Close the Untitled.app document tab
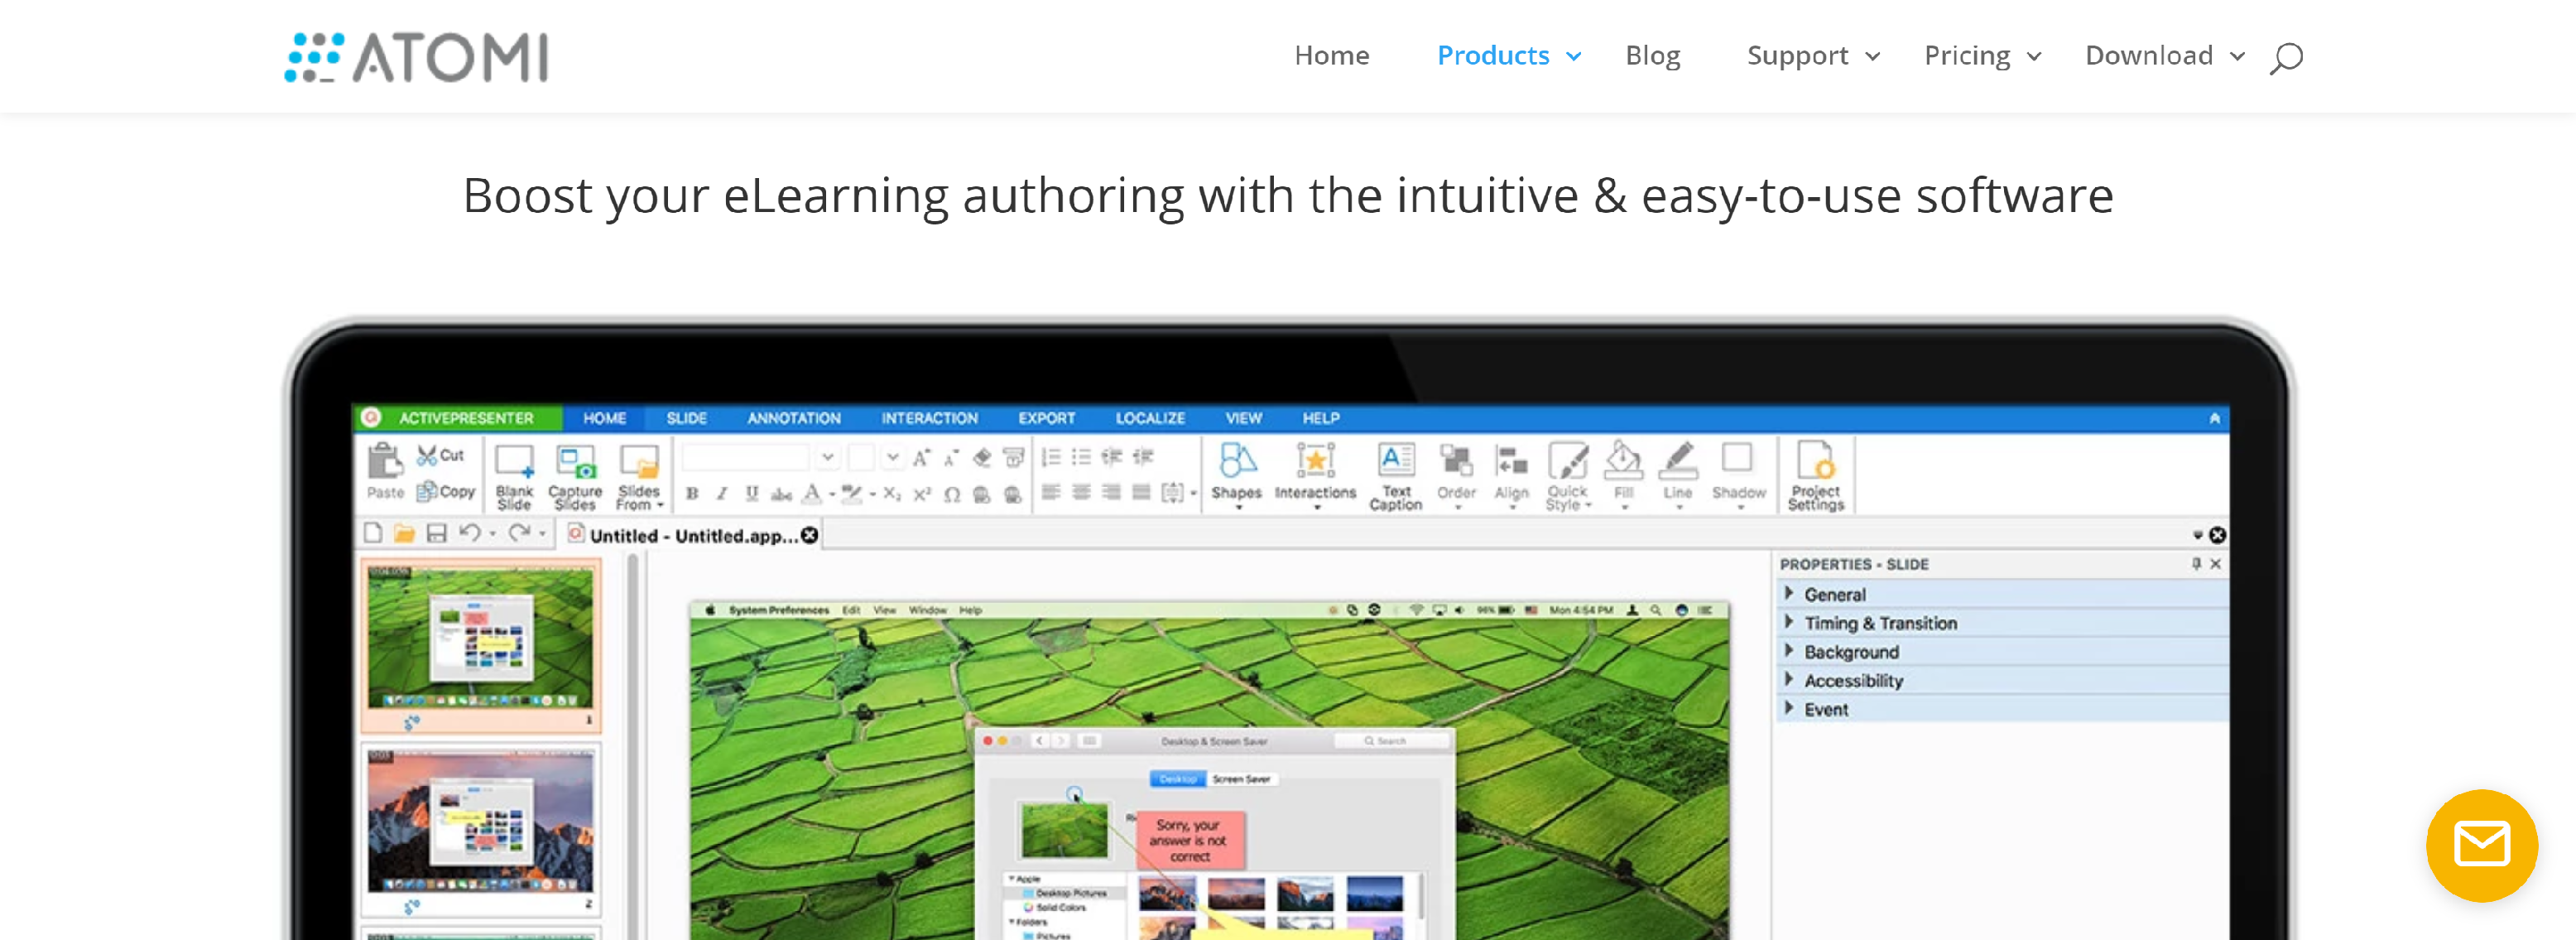Viewport: 2576px width, 940px height. (810, 535)
